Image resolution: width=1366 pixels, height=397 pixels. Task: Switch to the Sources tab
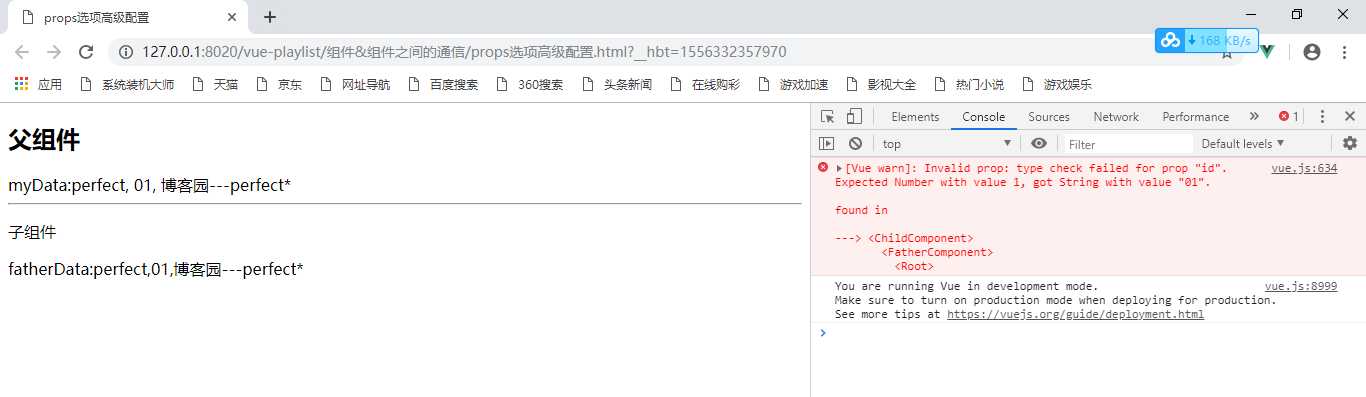pyautogui.click(x=1049, y=116)
